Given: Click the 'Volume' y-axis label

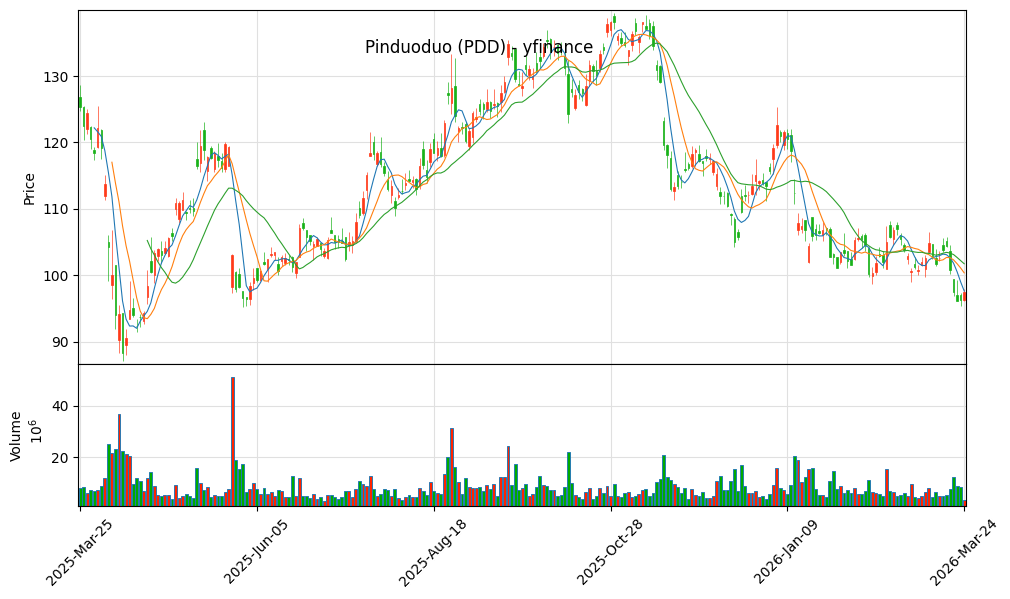Looking at the screenshot, I should pyautogui.click(x=16, y=436).
